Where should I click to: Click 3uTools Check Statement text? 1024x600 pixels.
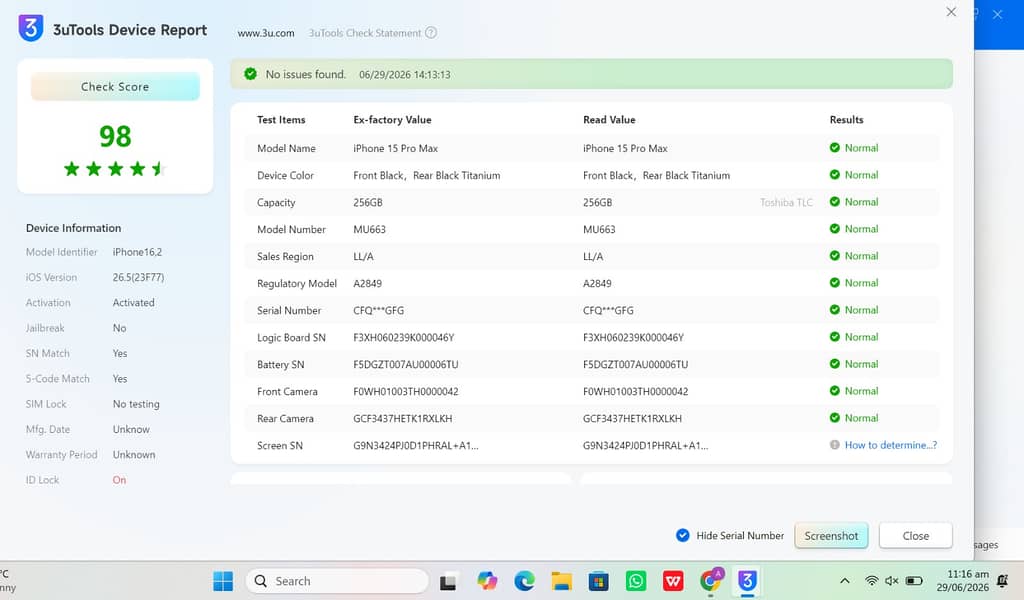click(365, 33)
